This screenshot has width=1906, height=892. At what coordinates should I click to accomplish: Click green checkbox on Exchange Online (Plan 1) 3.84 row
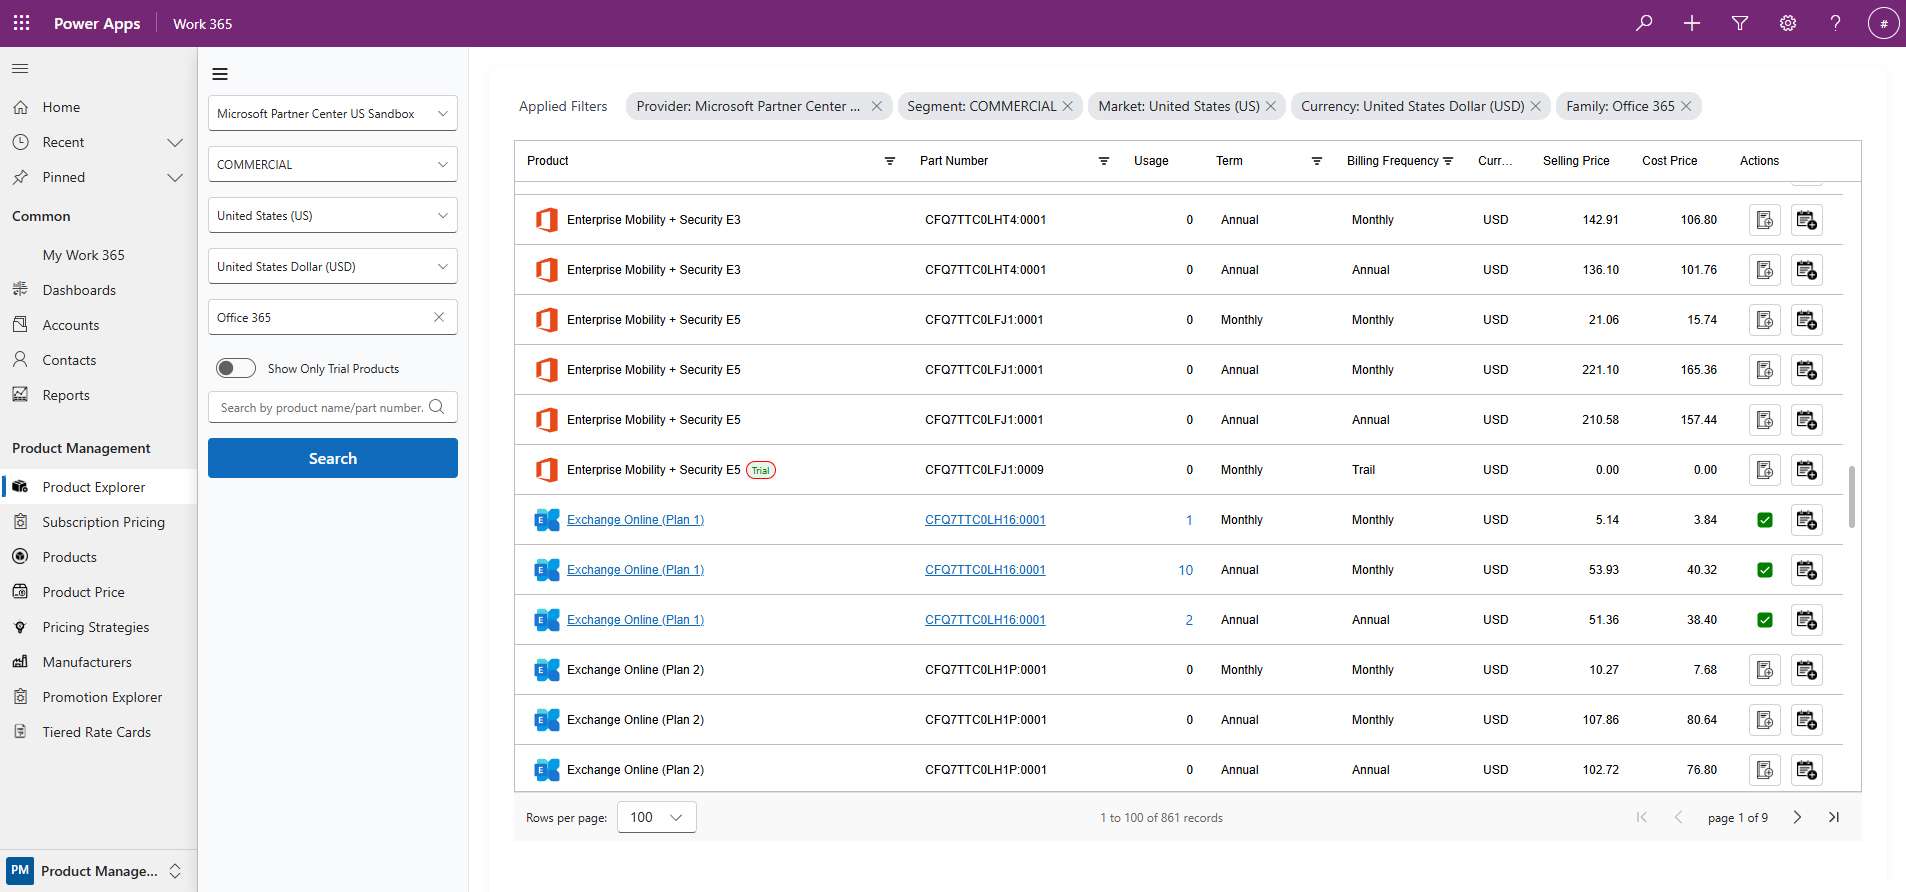[1765, 520]
